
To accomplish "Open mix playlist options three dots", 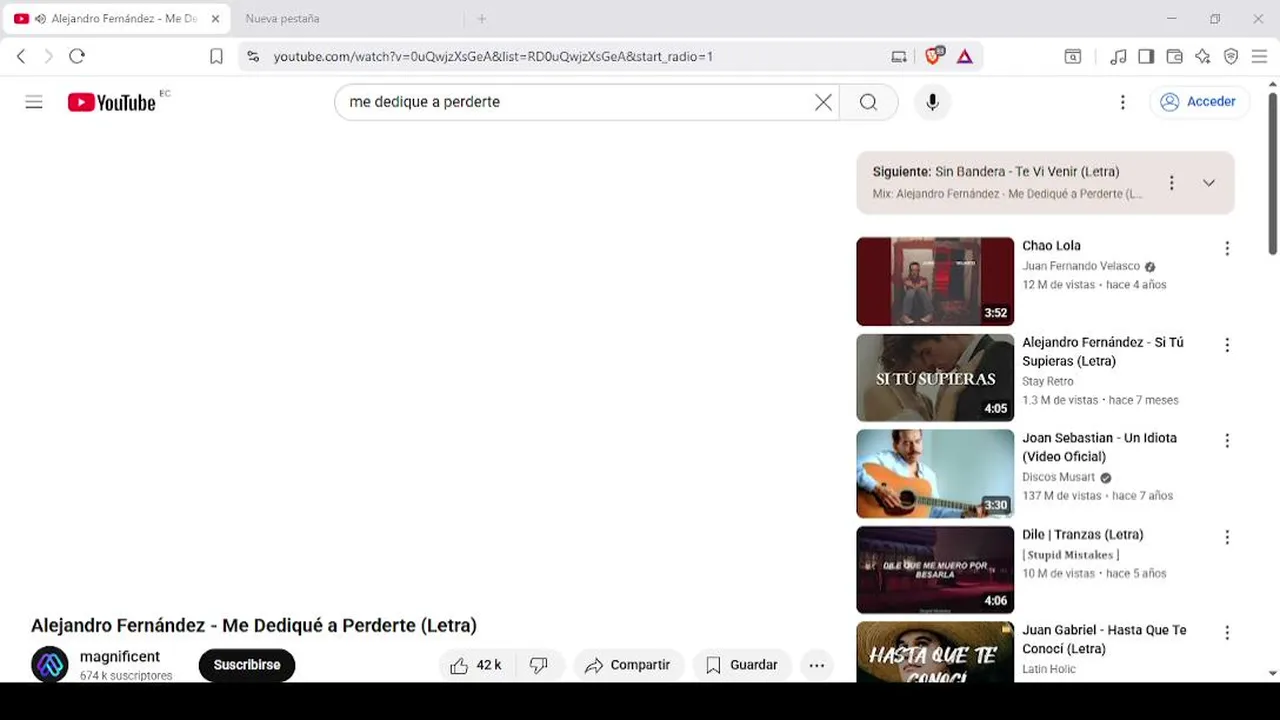I will 1171,183.
